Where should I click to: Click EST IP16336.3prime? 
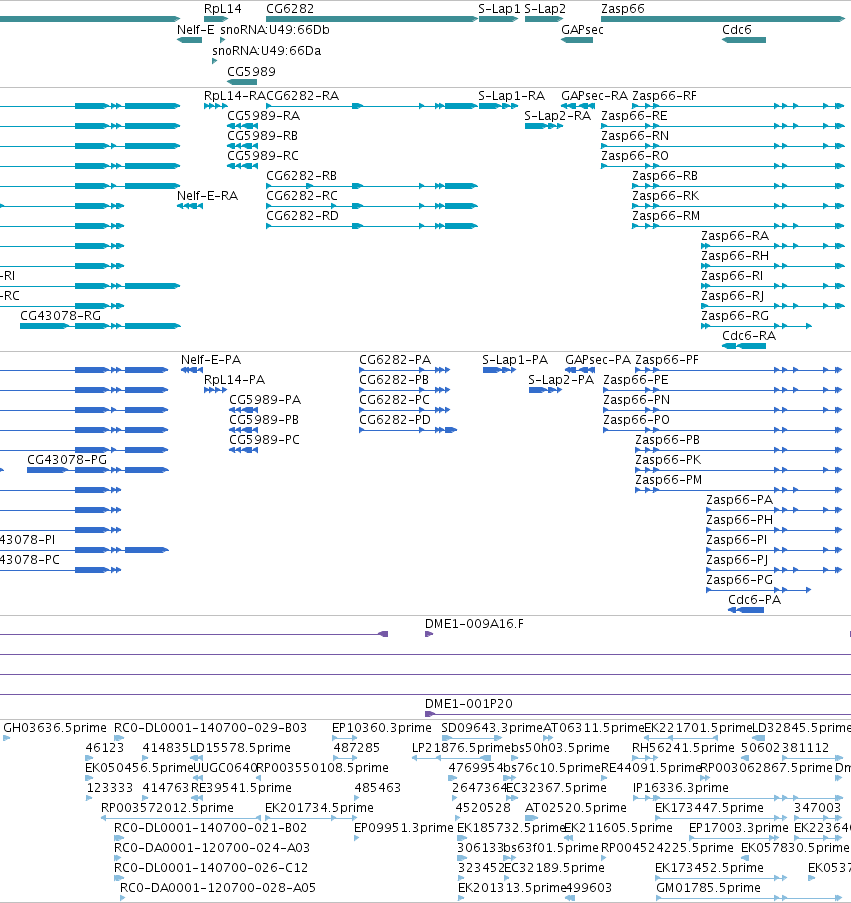[x=681, y=787]
